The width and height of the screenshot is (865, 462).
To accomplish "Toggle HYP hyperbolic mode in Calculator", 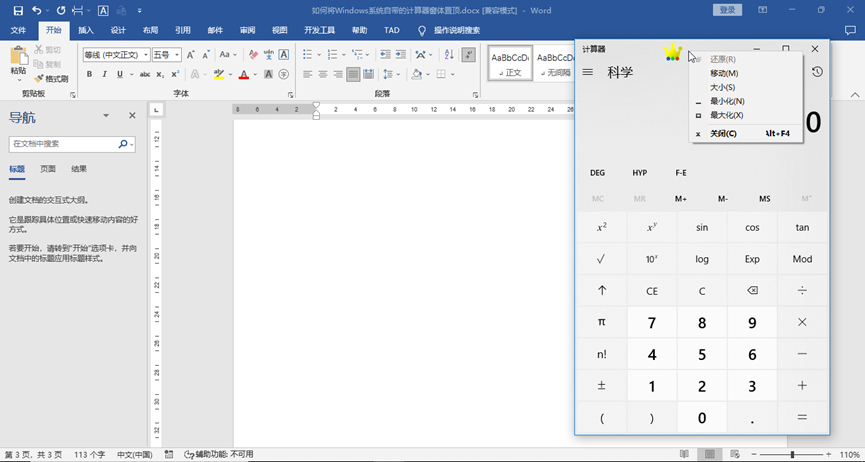I will 640,173.
